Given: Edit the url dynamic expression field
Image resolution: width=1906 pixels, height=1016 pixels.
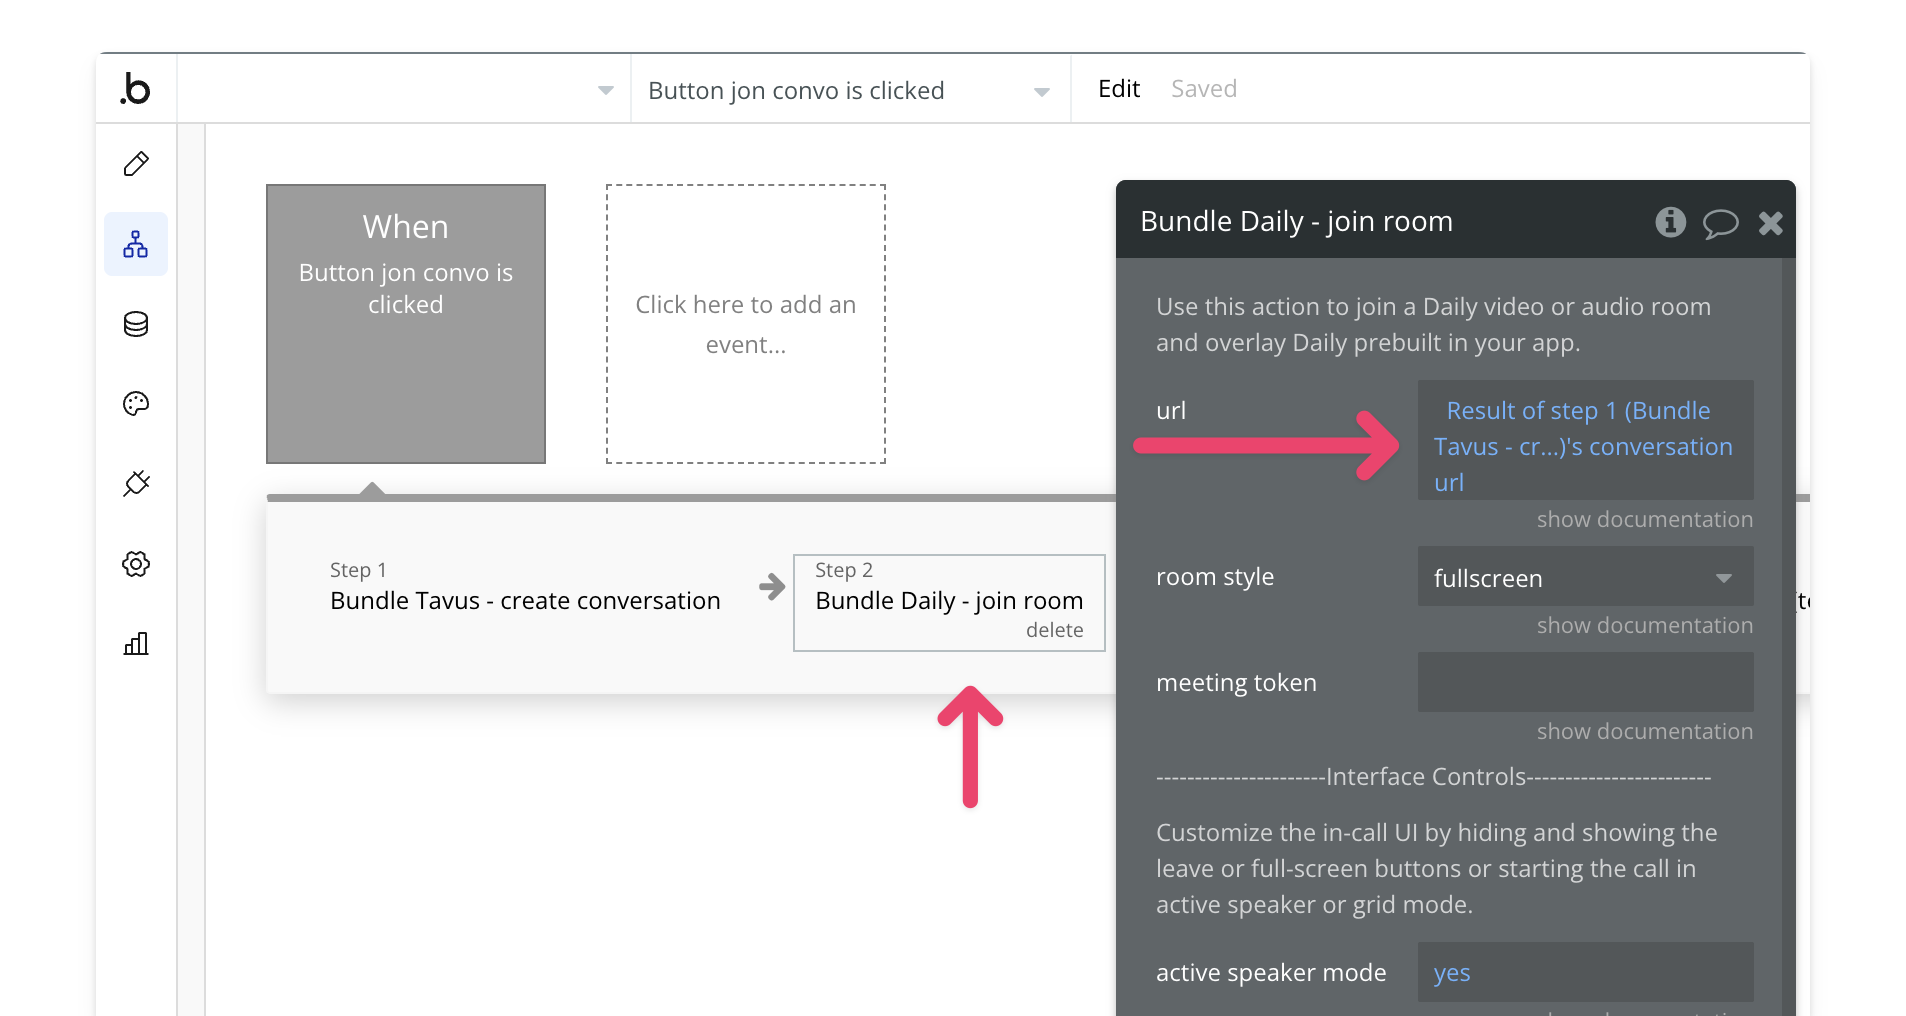Looking at the screenshot, I should coord(1585,440).
